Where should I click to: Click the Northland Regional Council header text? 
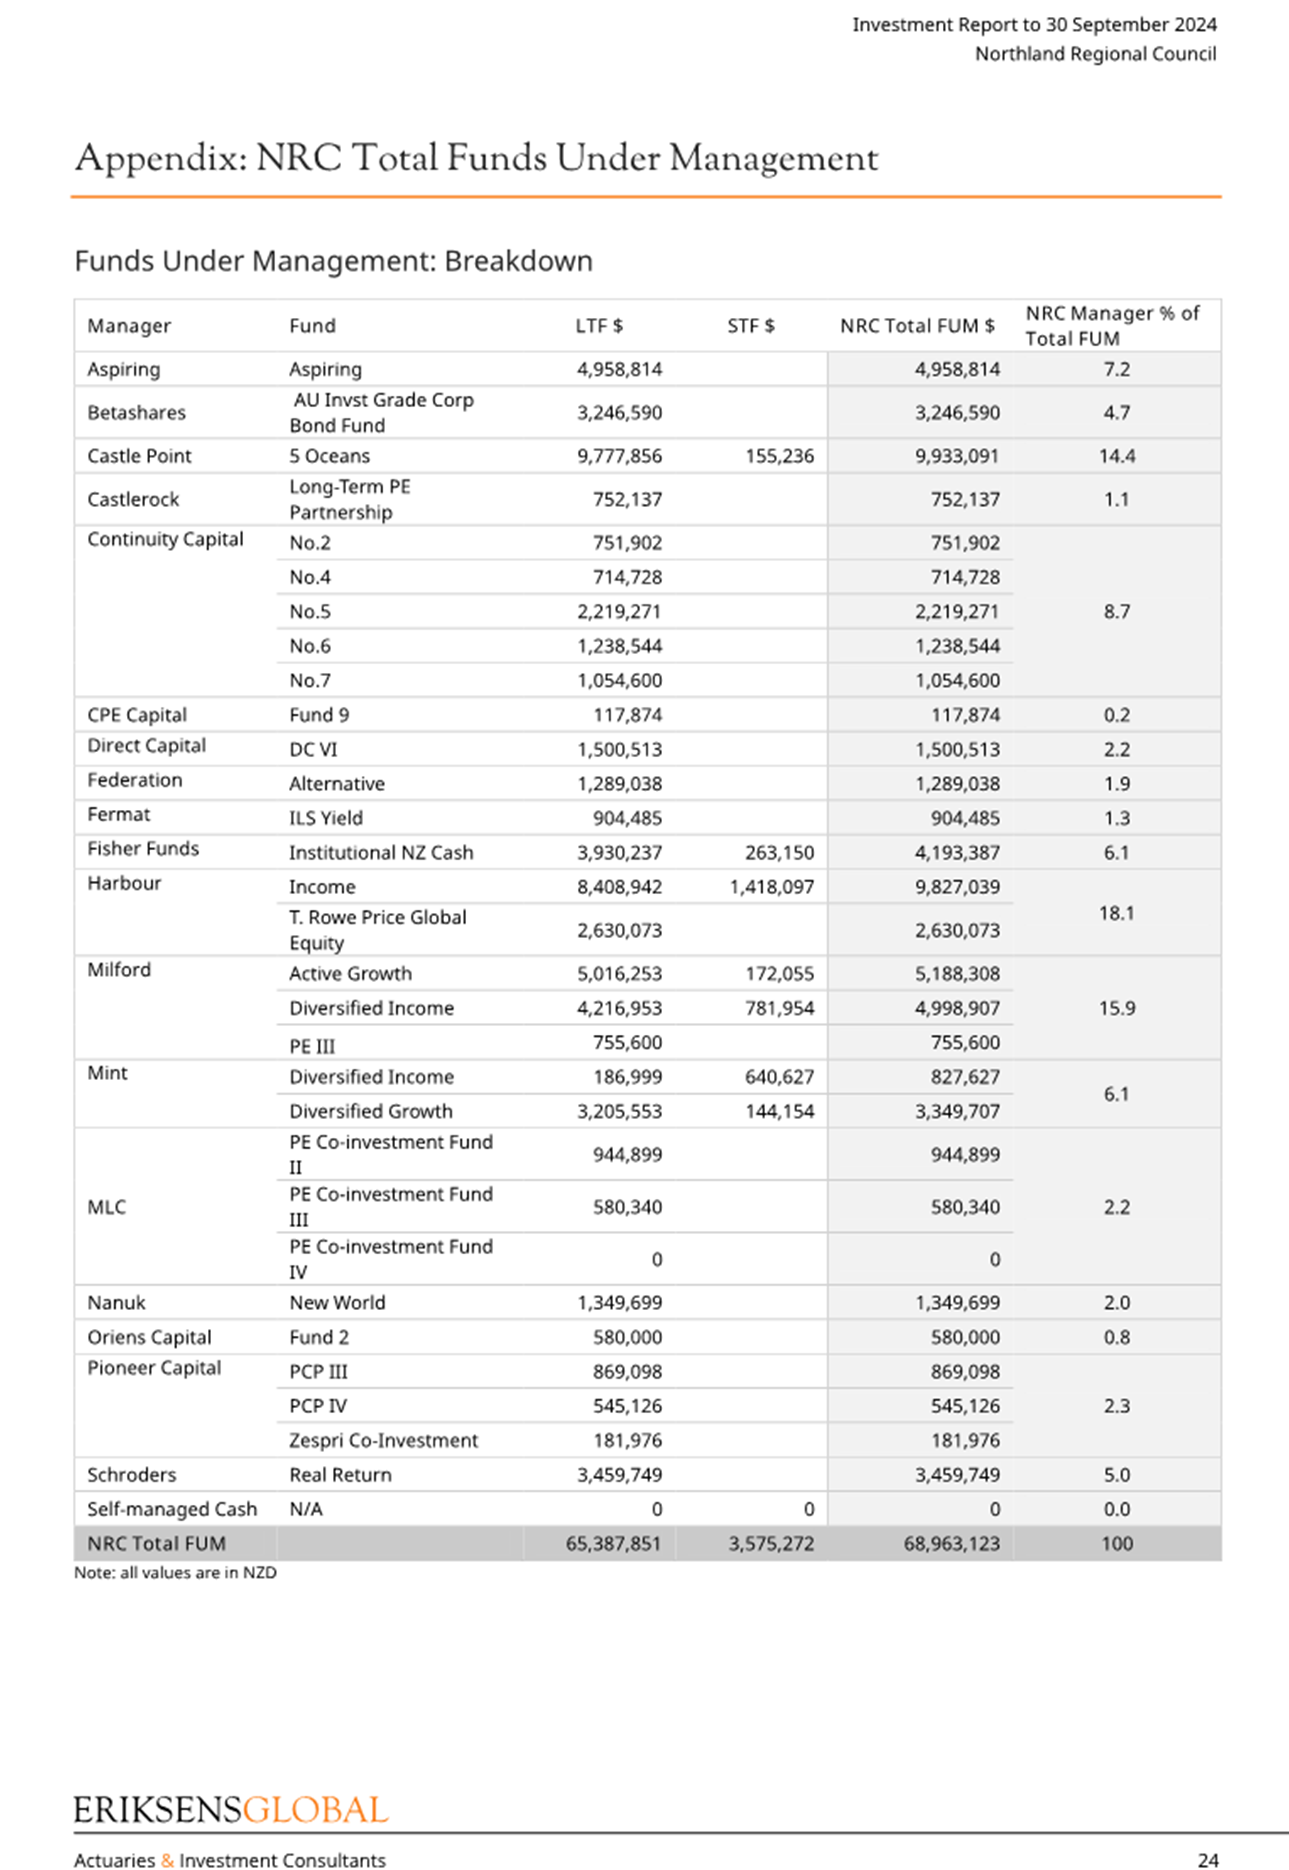pos(1095,54)
